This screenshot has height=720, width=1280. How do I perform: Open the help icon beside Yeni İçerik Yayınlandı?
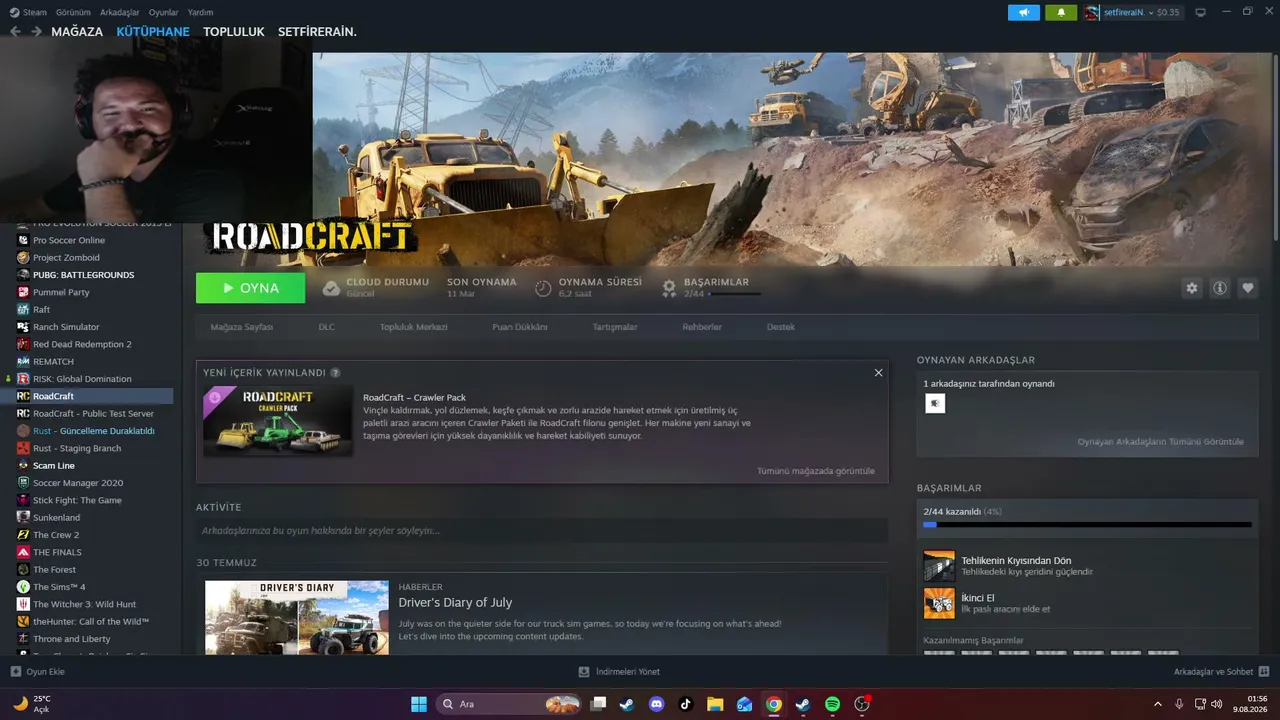(335, 373)
